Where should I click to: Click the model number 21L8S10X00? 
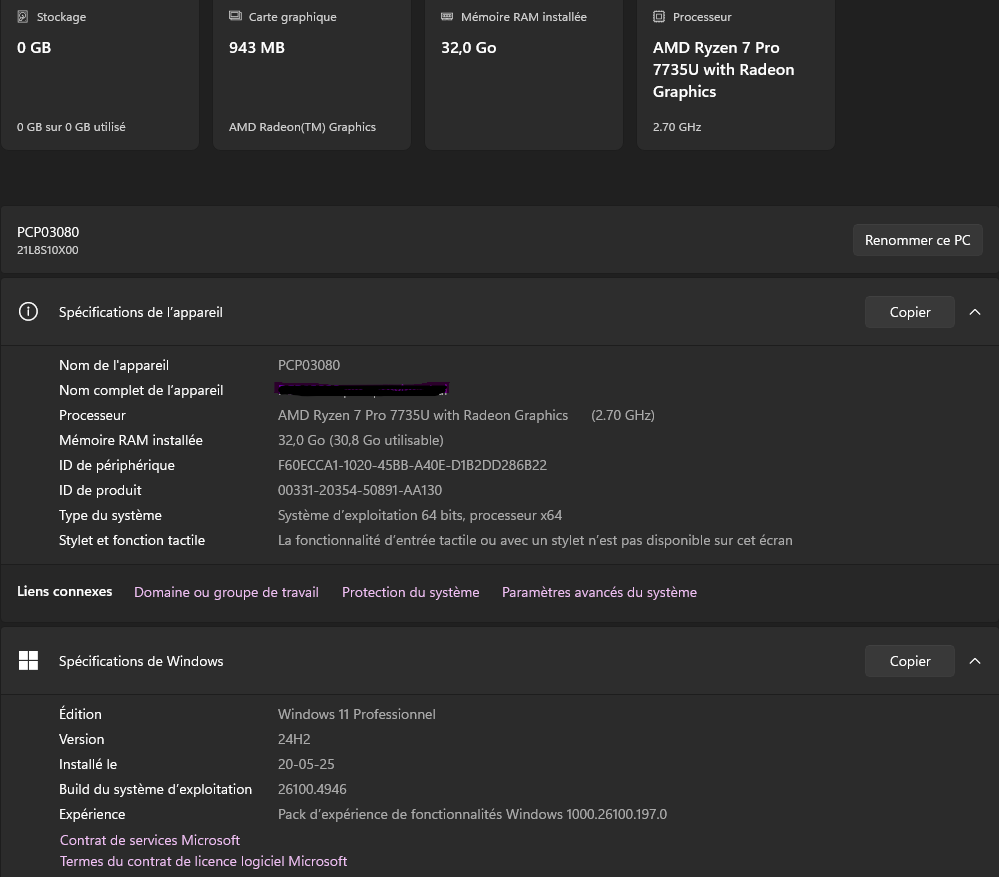click(48, 250)
